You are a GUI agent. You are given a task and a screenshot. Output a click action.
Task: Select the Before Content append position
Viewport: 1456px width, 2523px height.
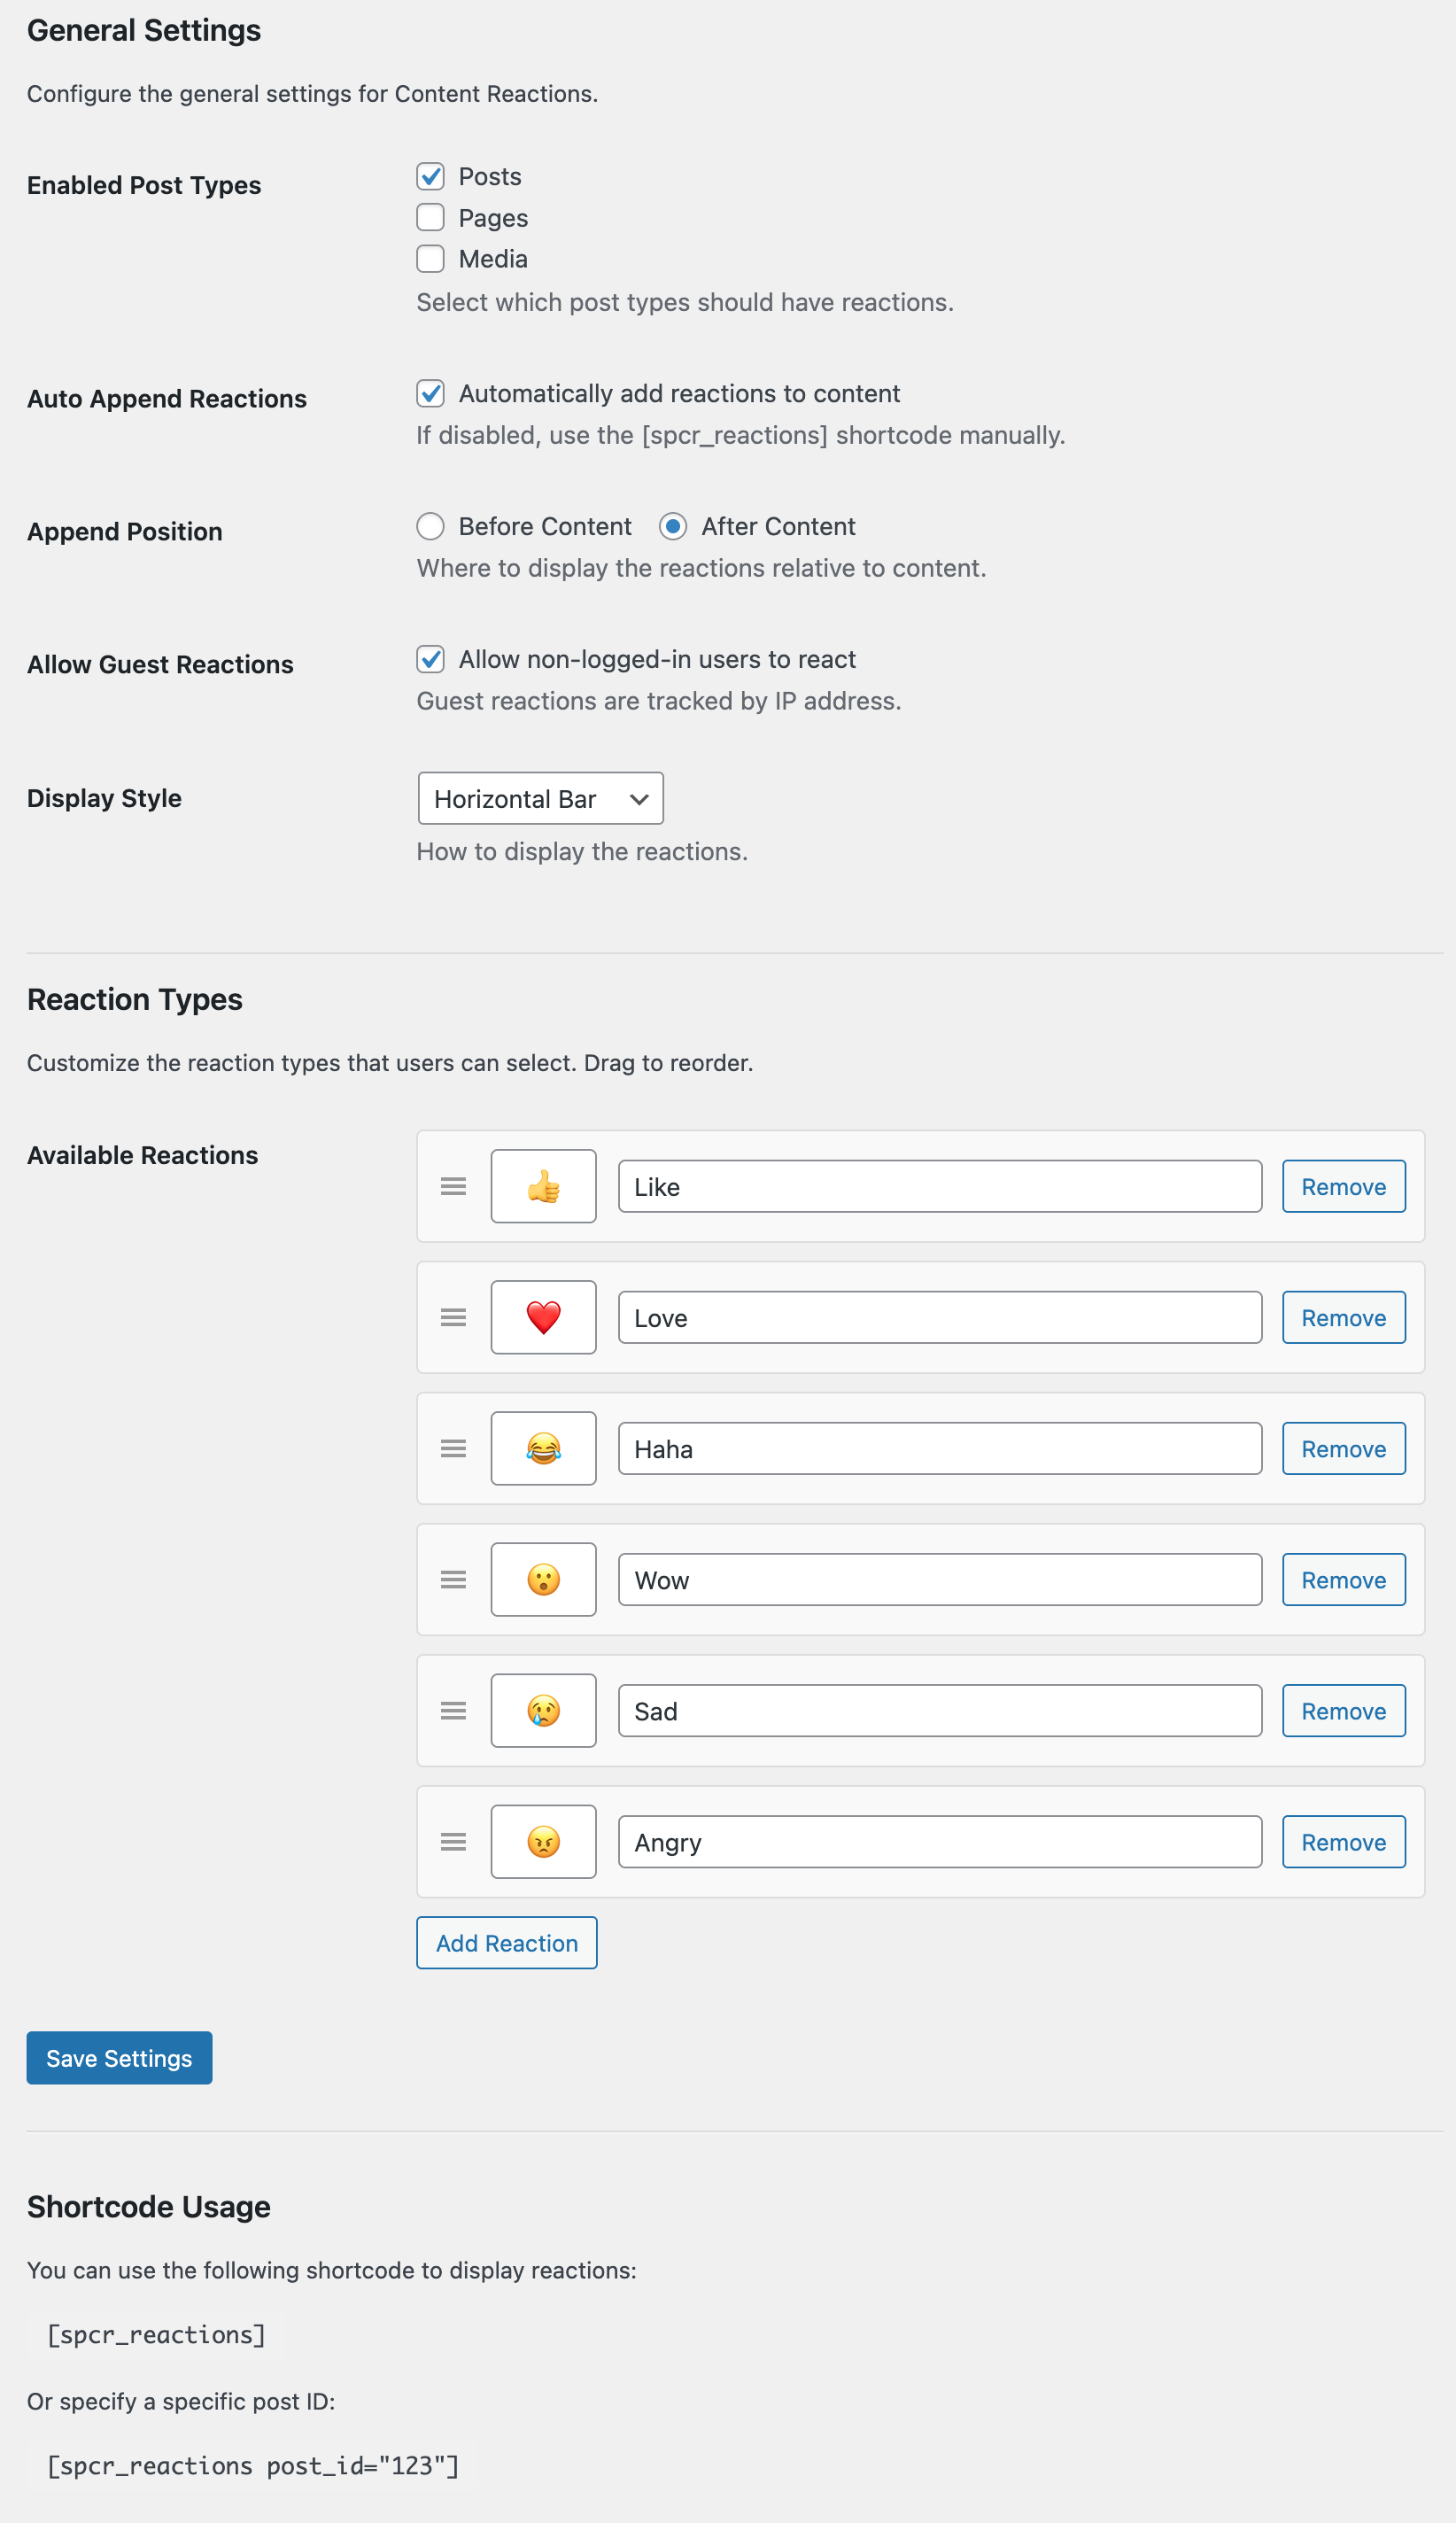click(430, 526)
